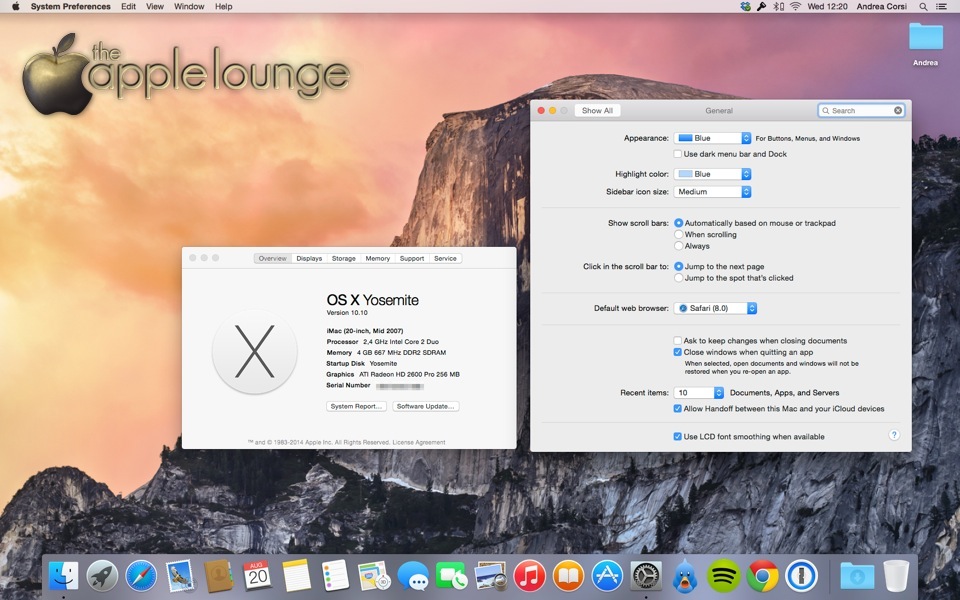The width and height of the screenshot is (960, 600).
Task: Open Default web browser dropdown
Action: coord(716,308)
